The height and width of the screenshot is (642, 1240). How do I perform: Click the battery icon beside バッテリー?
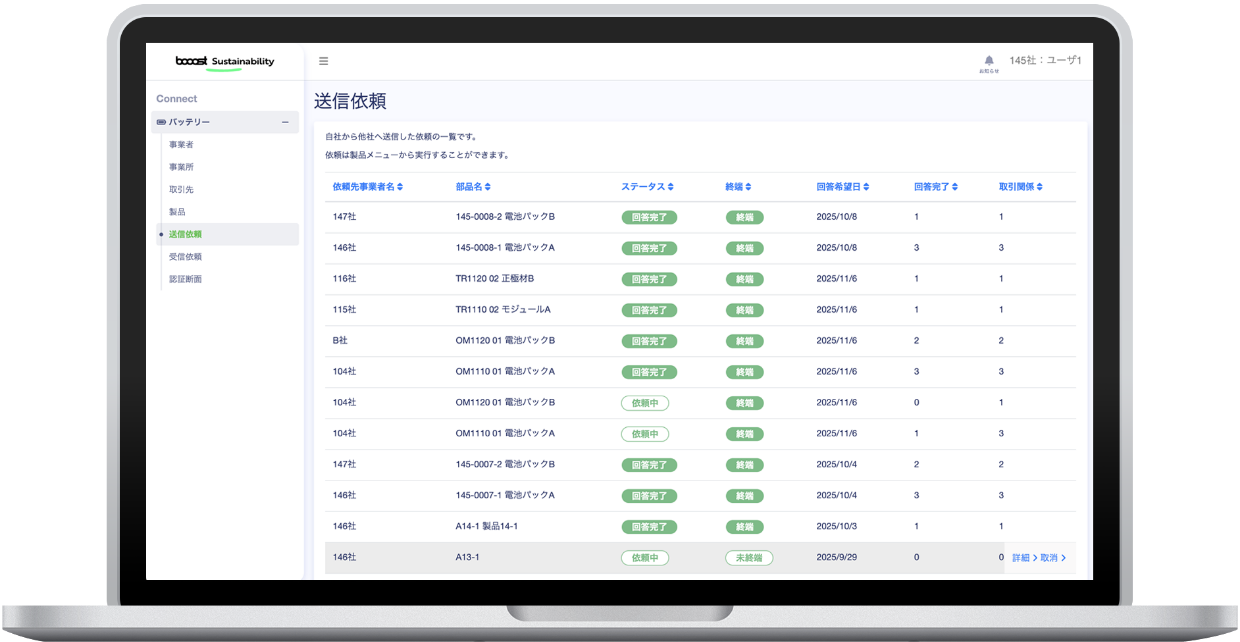(163, 122)
